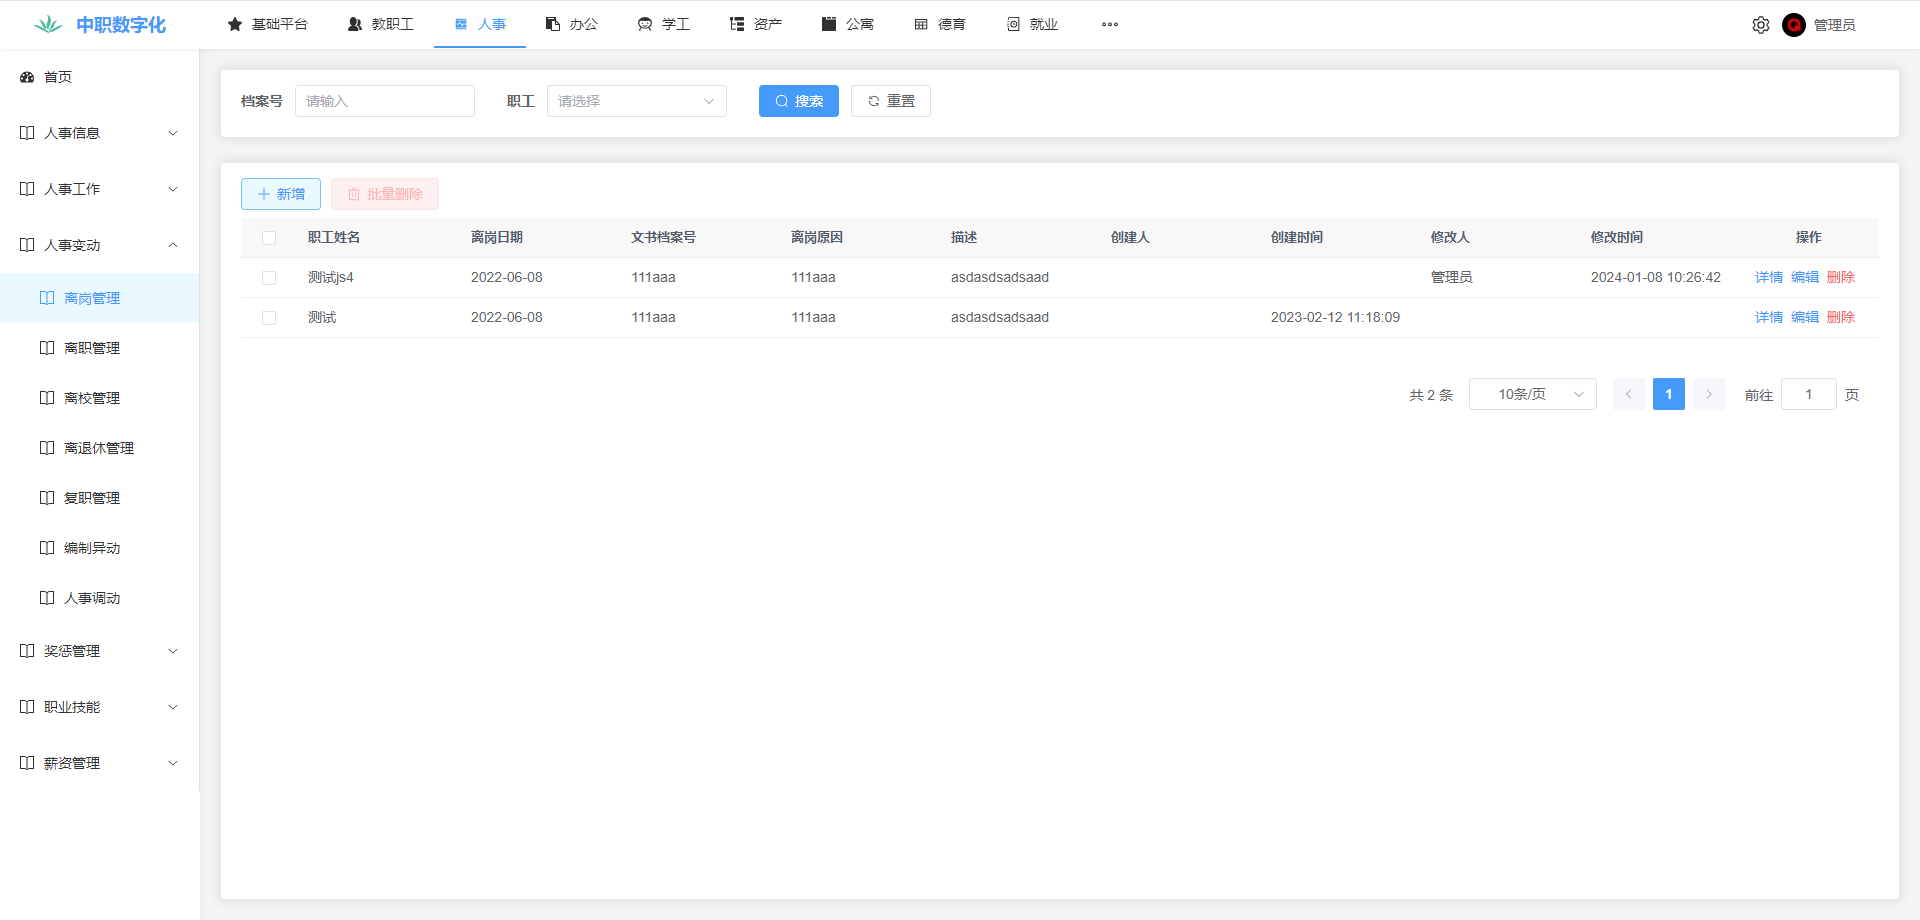
Task: Open the more menu ellipsis icon
Action: [1109, 24]
